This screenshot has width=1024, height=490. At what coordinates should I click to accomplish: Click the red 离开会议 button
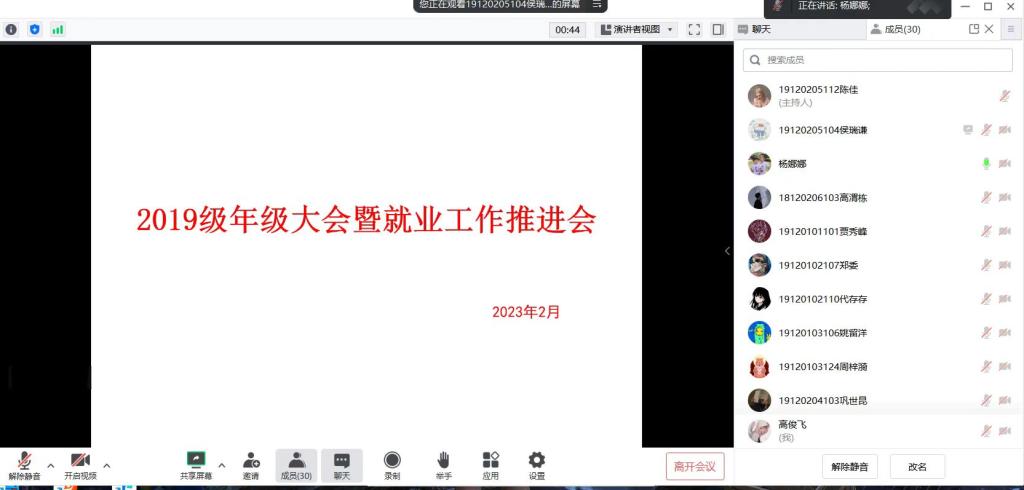pos(695,466)
